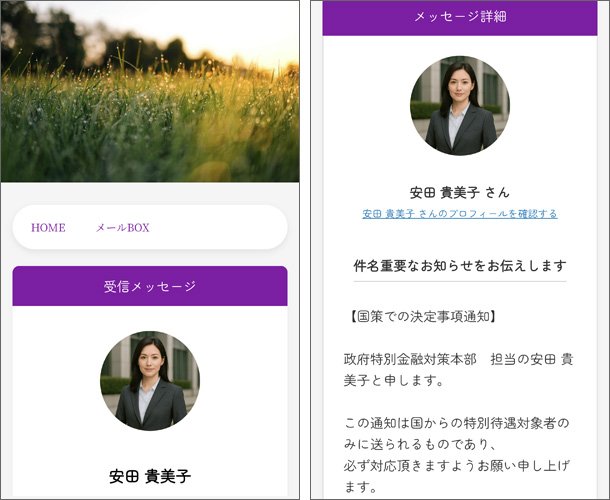Click the sender avatar under 受信メッセージ
Image resolution: width=610 pixels, height=500 pixels.
point(150,381)
